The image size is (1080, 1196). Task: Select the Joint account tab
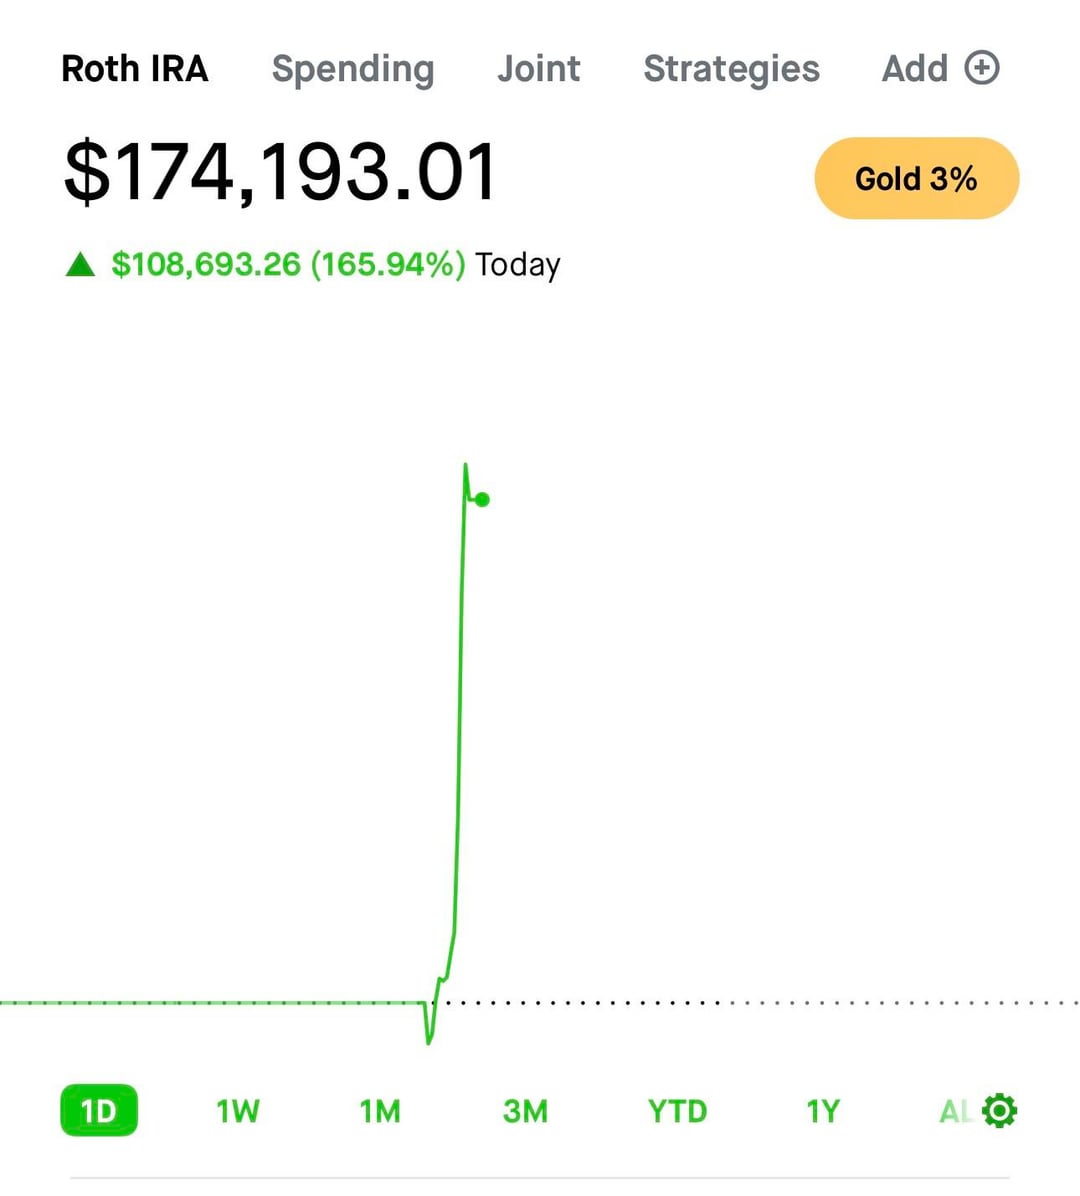pyautogui.click(x=538, y=69)
